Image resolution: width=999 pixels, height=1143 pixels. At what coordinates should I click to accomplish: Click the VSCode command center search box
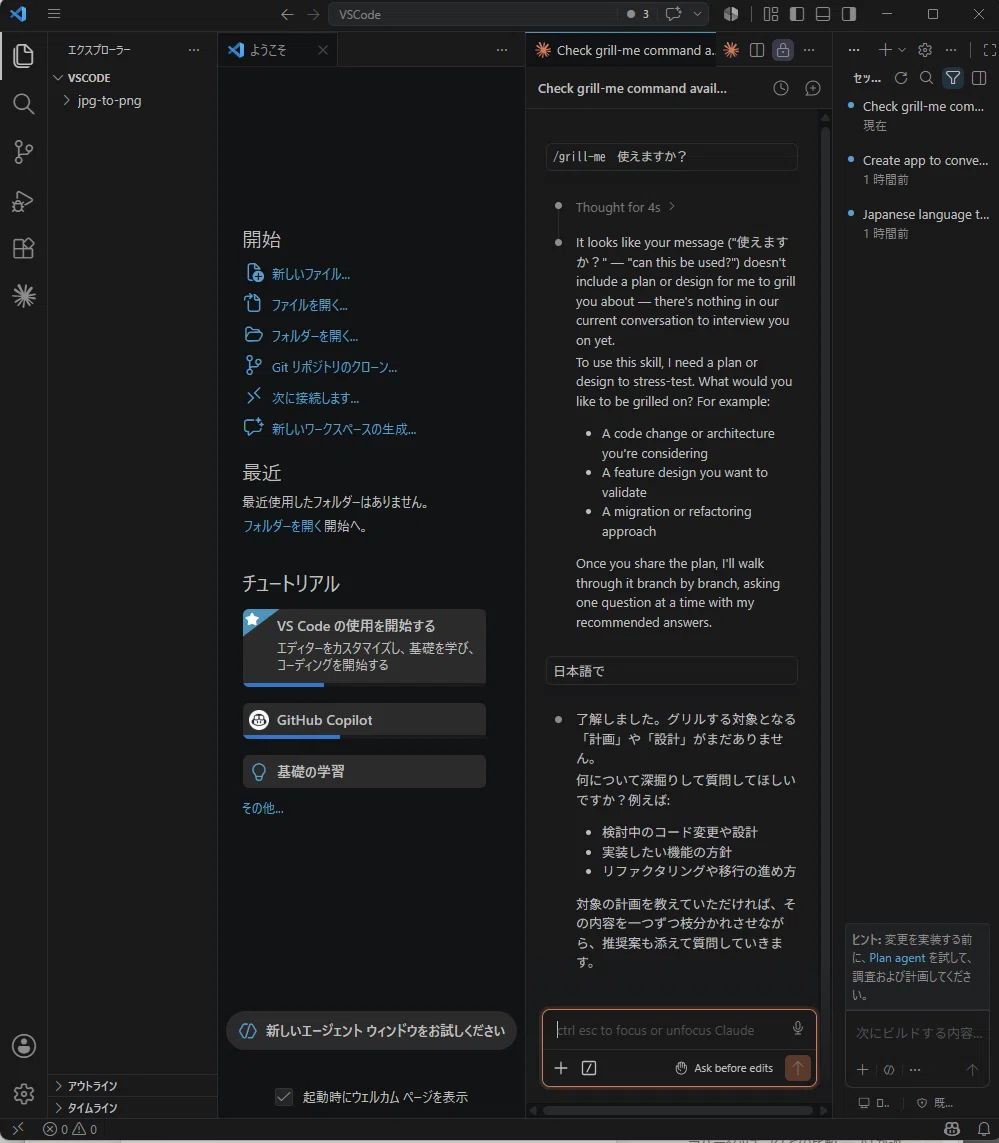(x=474, y=14)
